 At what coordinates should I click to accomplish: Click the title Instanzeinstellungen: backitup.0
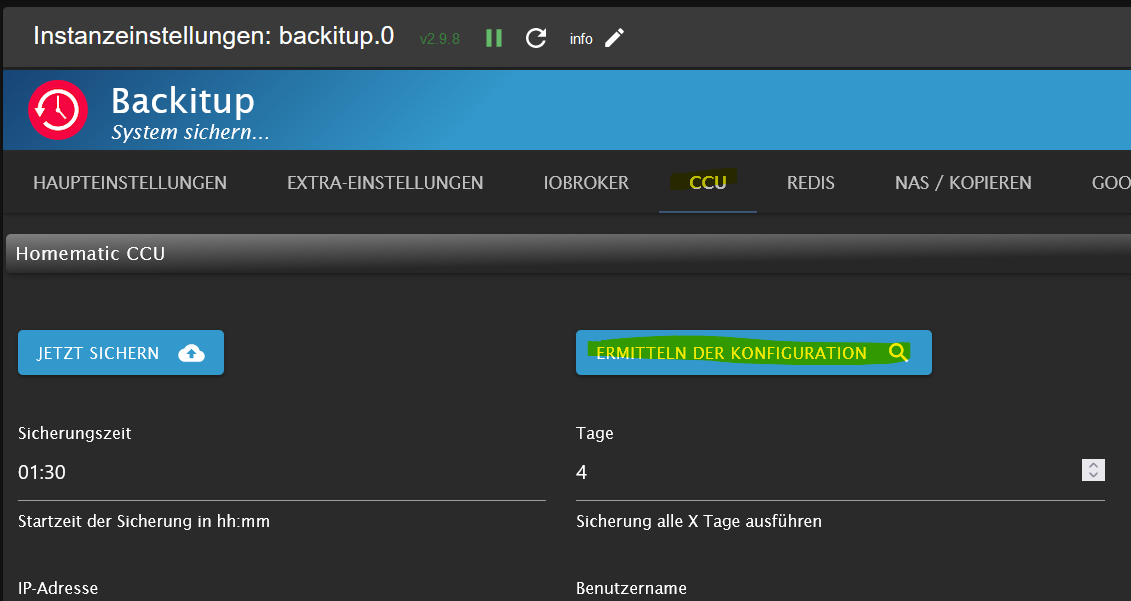click(x=214, y=37)
